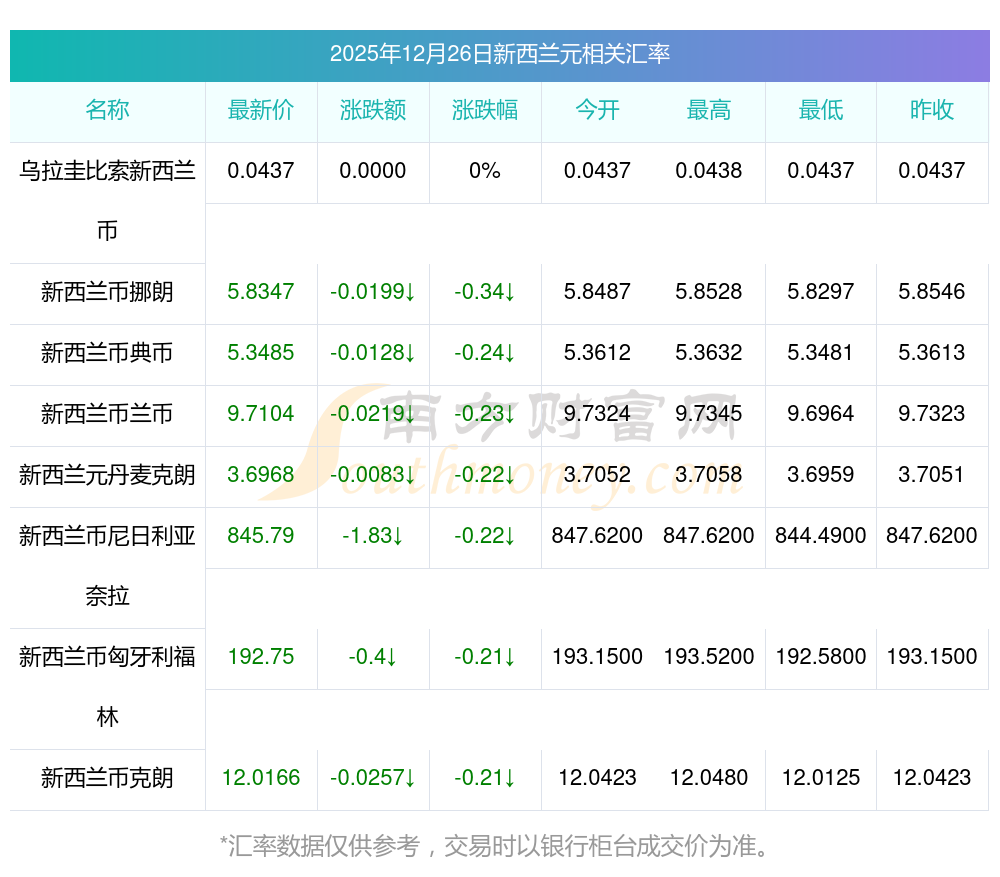The width and height of the screenshot is (1000, 877).
Task: Click the 最低 column header
Action: (x=821, y=111)
